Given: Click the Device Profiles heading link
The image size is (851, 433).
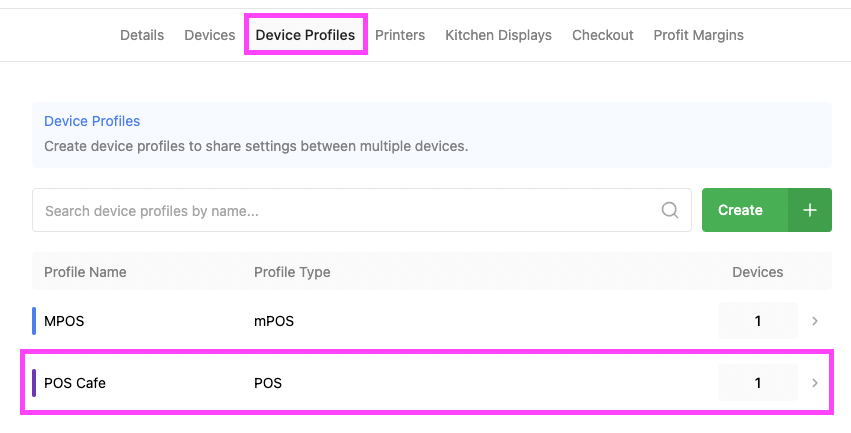Looking at the screenshot, I should click(92, 121).
